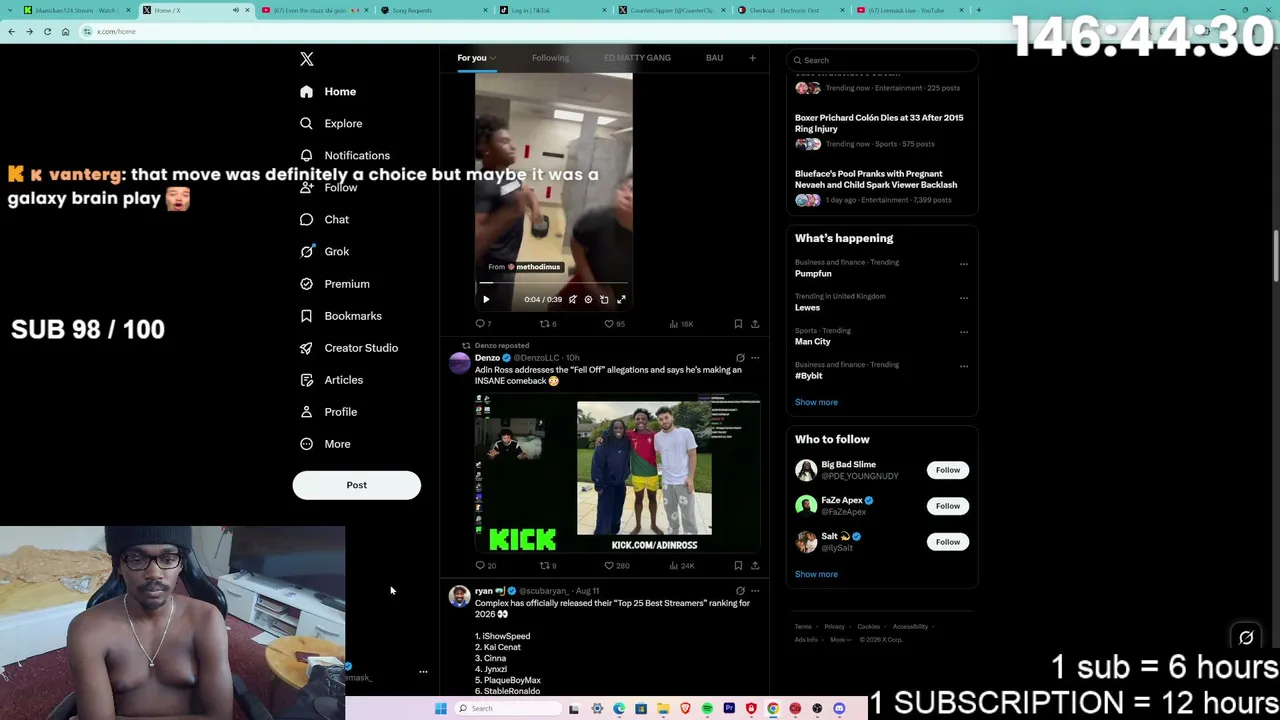Add a new timeline tab with plus
The width and height of the screenshot is (1280, 720).
pos(753,58)
